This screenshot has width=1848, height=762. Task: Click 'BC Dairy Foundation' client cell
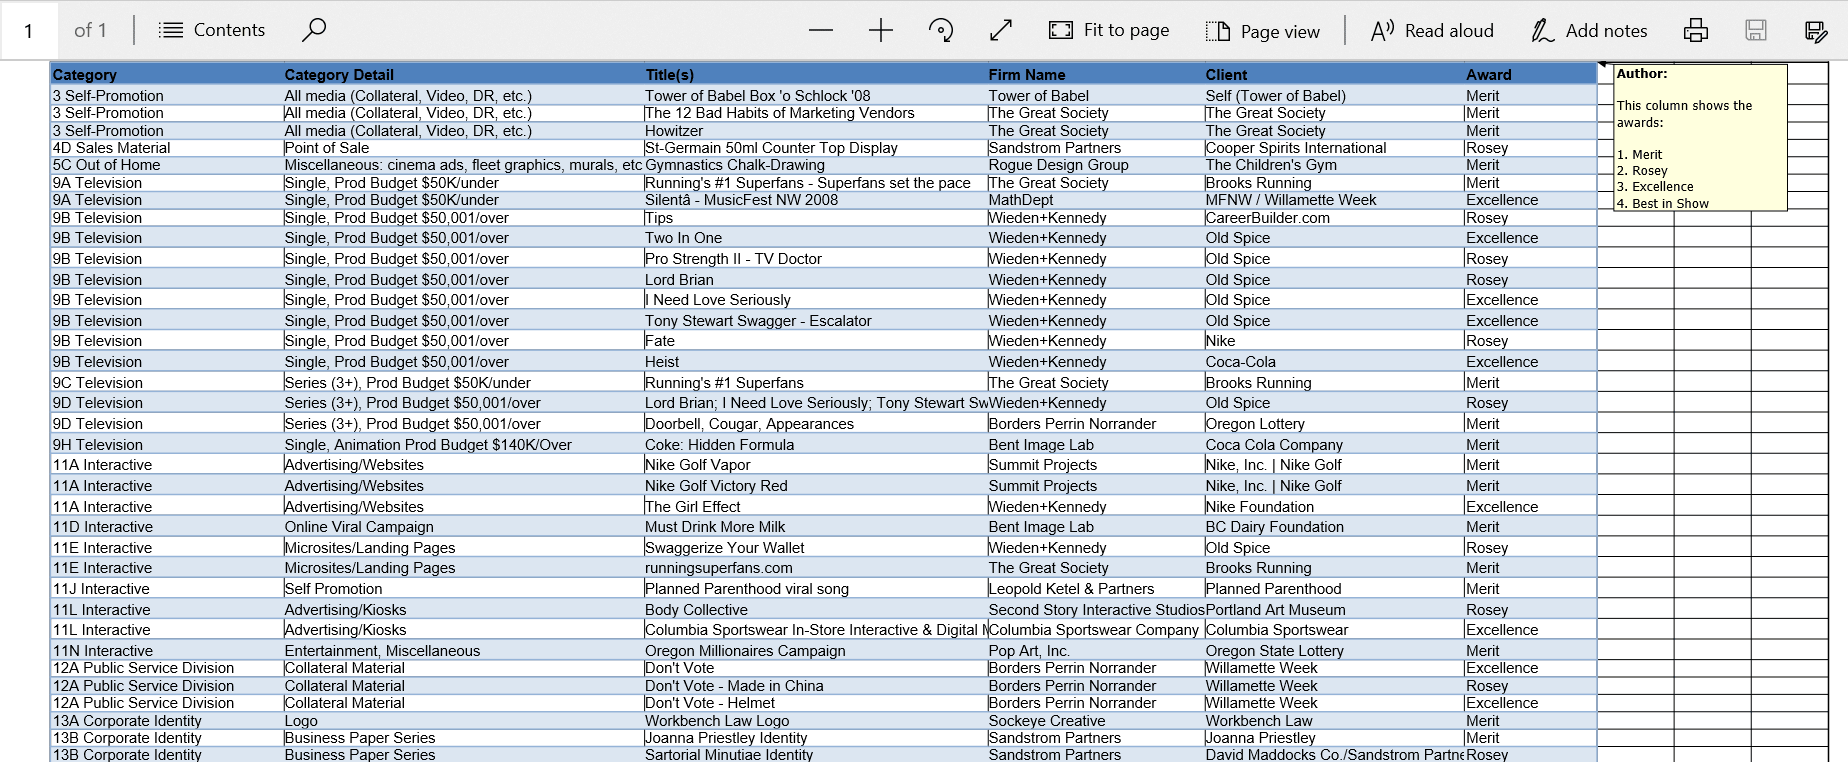click(x=1274, y=527)
